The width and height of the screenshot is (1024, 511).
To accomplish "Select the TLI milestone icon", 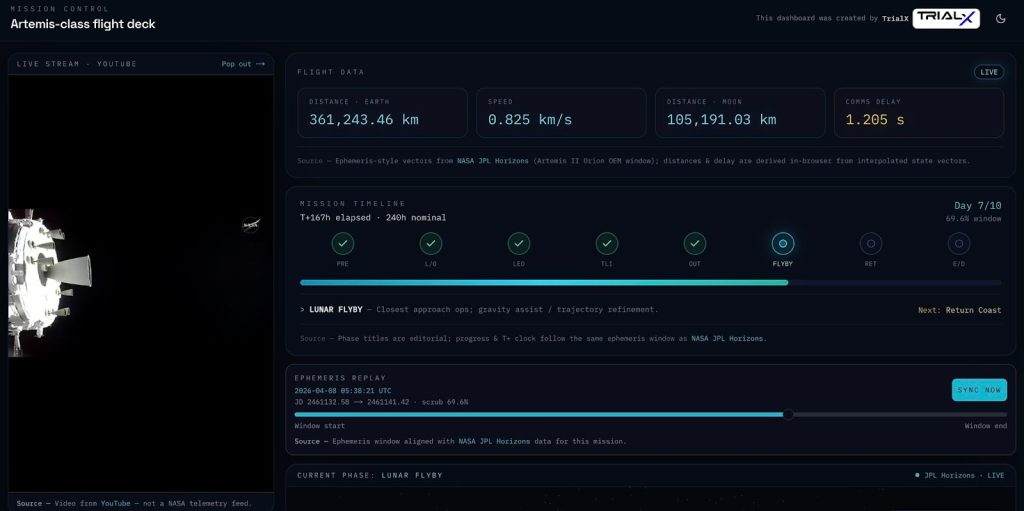I will click(607, 243).
